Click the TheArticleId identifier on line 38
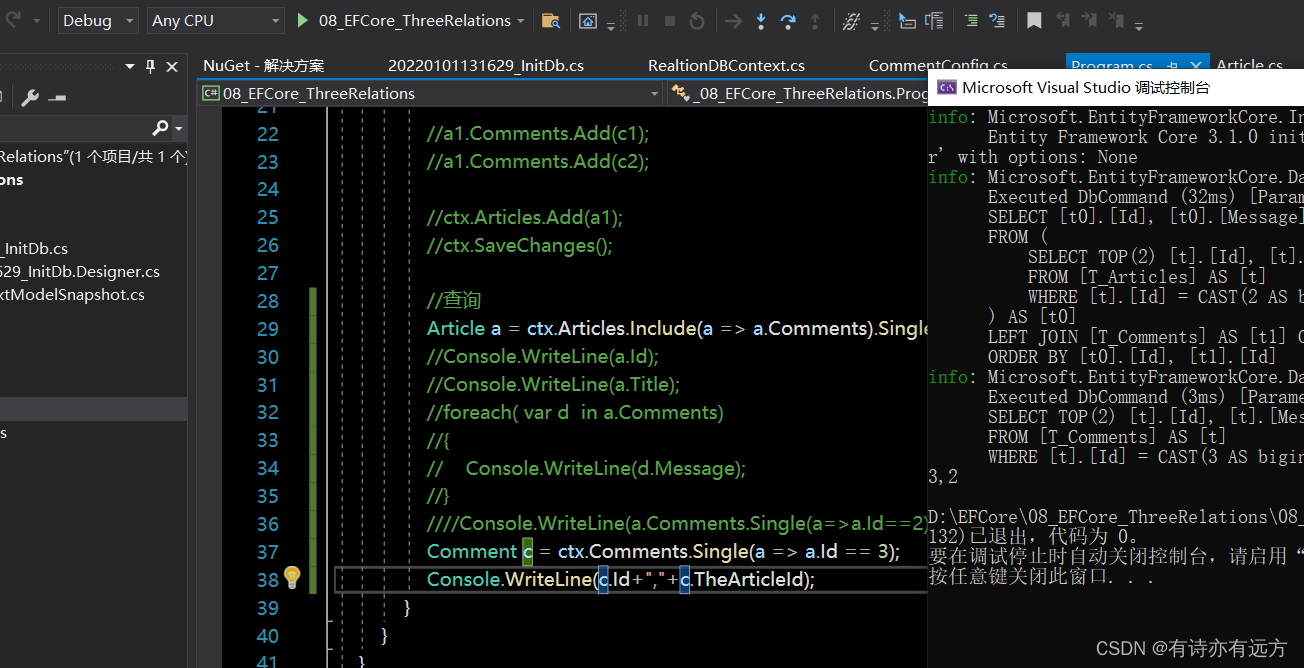The width and height of the screenshot is (1304, 668). click(x=749, y=579)
